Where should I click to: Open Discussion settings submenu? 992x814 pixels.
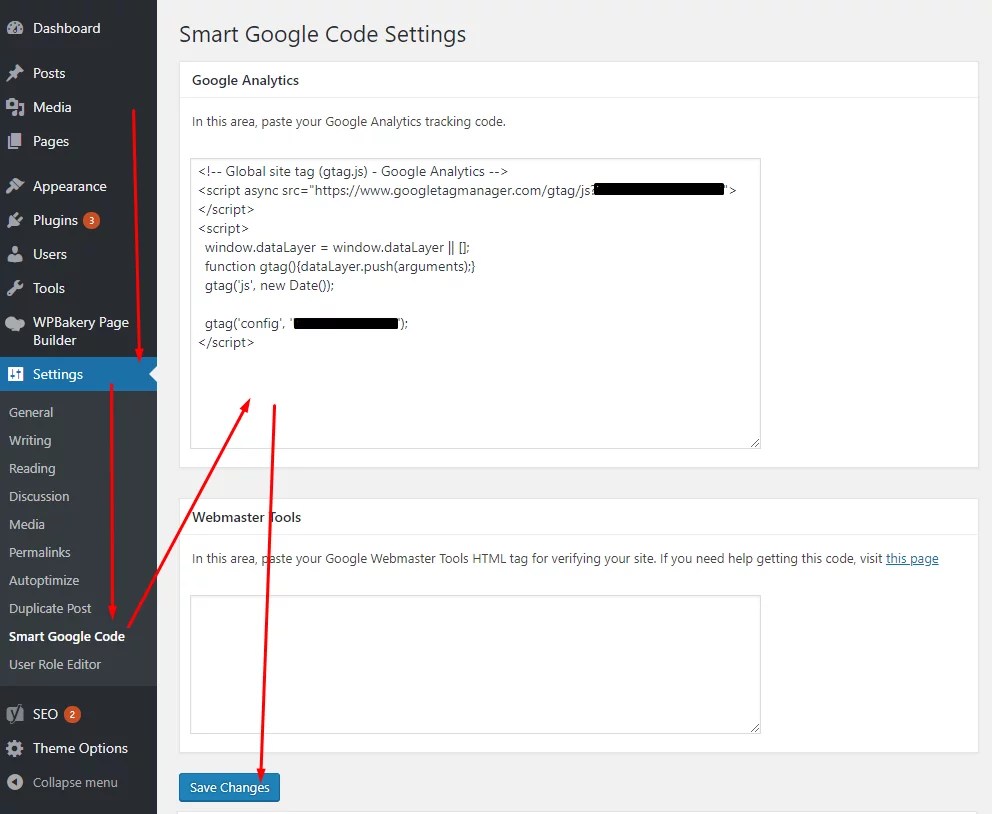coord(39,496)
